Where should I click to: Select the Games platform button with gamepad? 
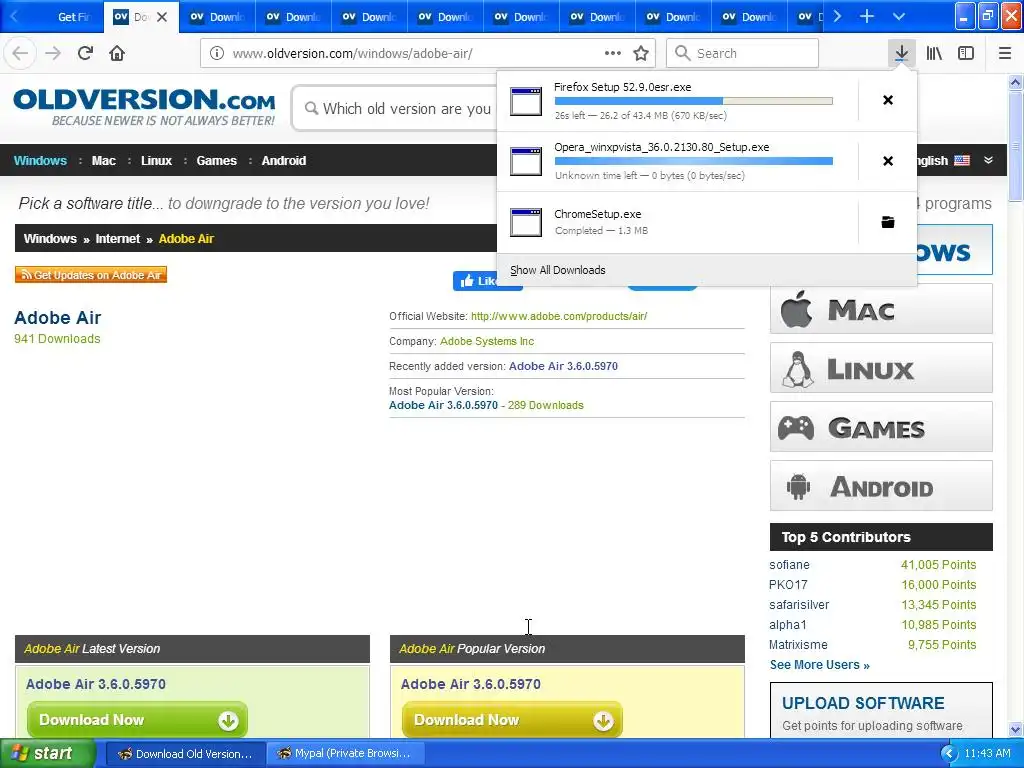click(x=881, y=427)
